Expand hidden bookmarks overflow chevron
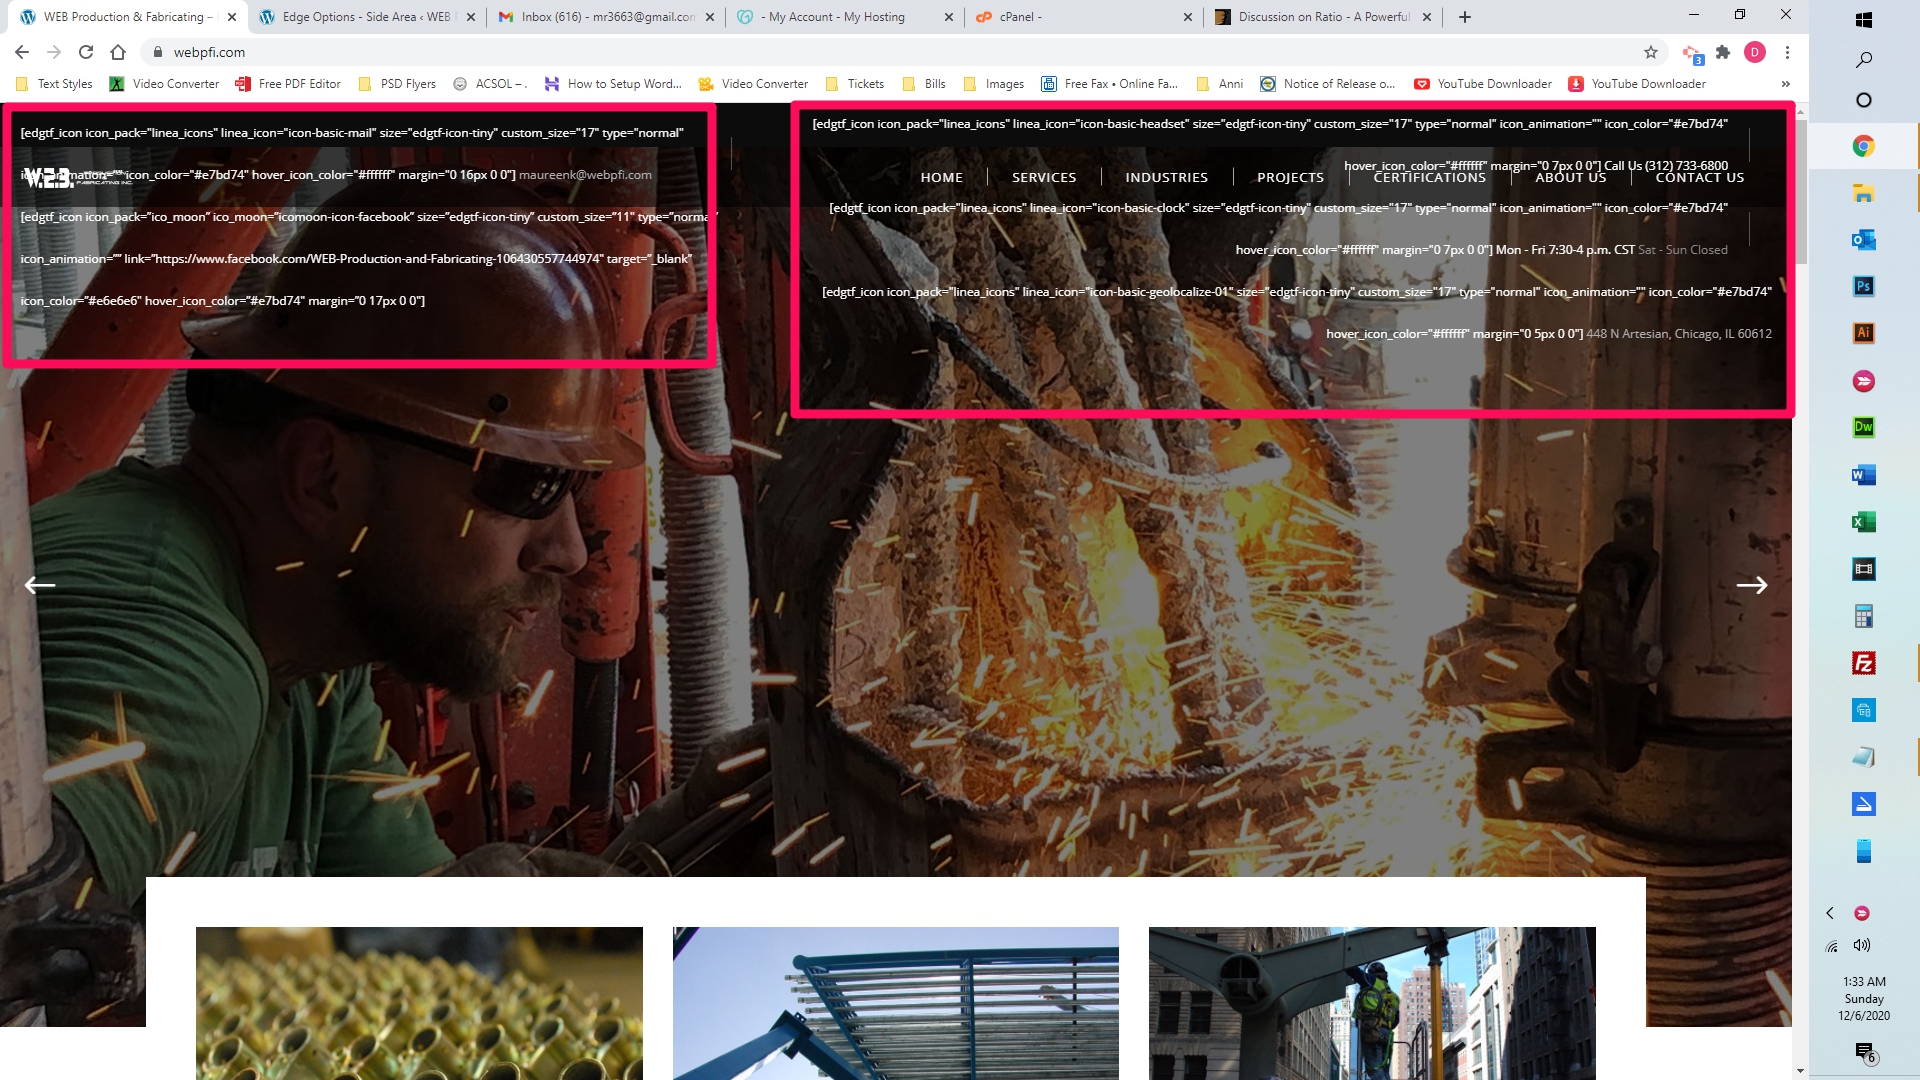1920x1080 pixels. [x=1786, y=84]
